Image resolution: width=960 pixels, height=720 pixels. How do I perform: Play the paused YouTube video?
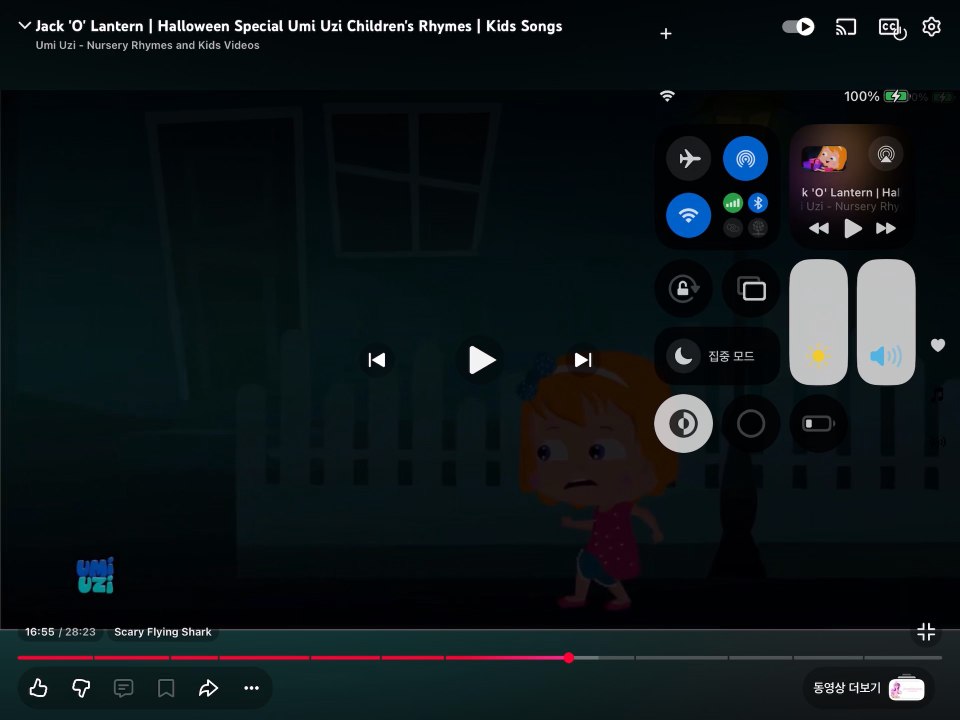(x=481, y=360)
